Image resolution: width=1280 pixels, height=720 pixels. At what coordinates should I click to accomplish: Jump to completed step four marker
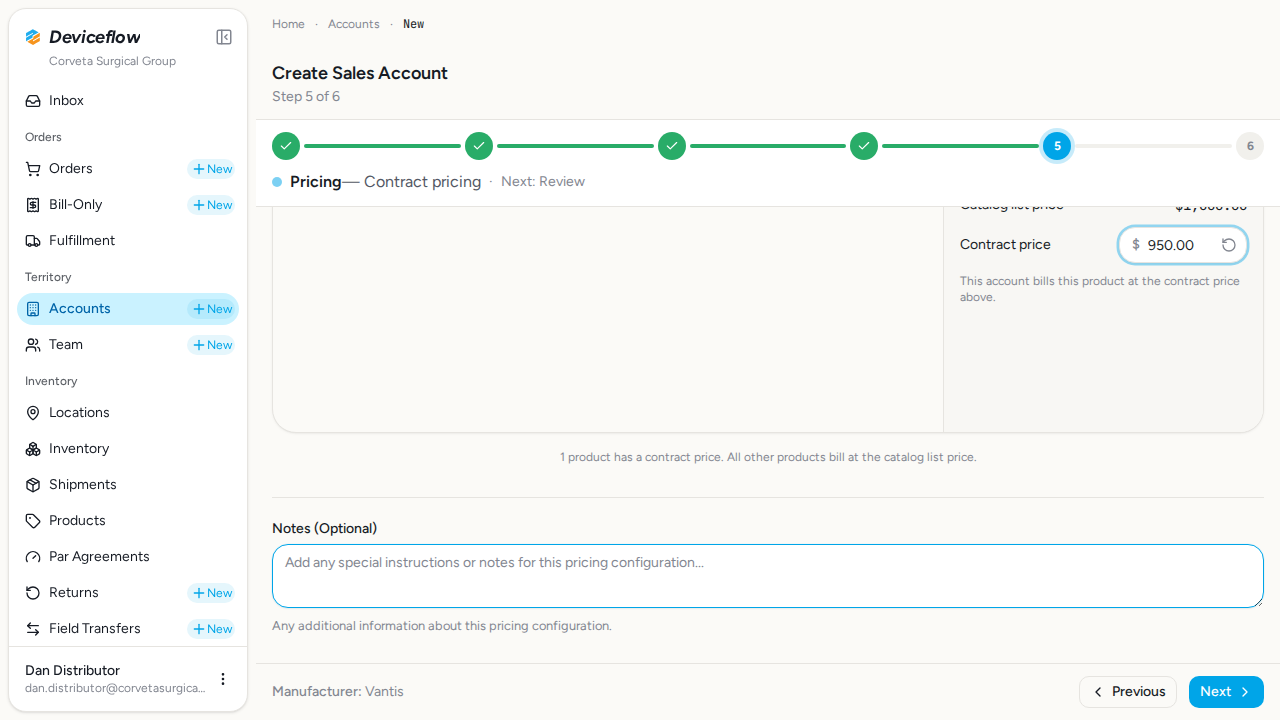[864, 146]
